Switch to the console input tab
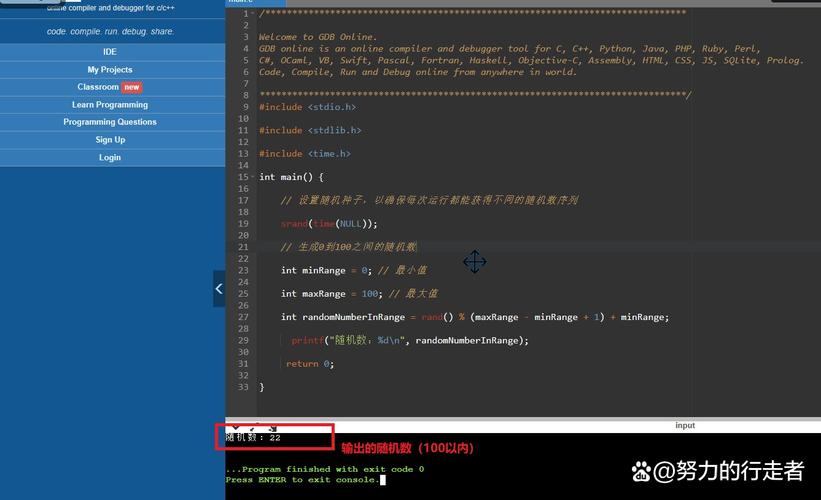This screenshot has width=821, height=500. pyautogui.click(x=685, y=426)
